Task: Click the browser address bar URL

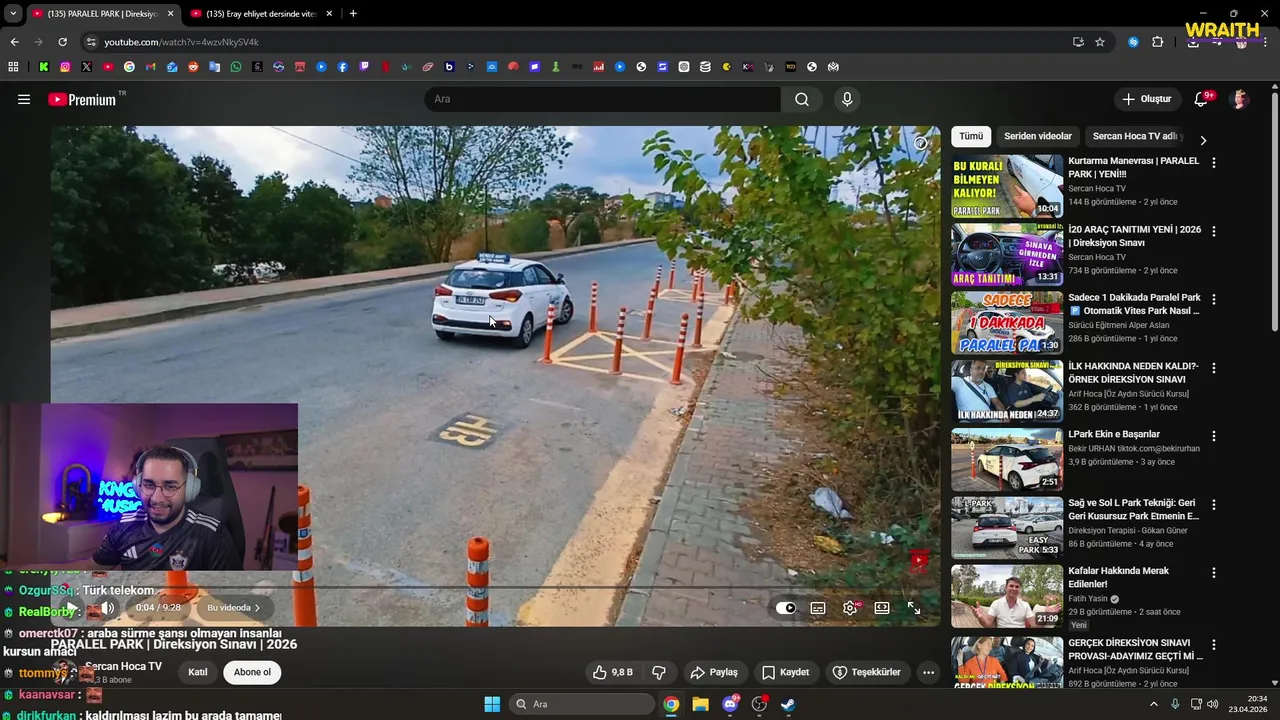Action: 181,42
